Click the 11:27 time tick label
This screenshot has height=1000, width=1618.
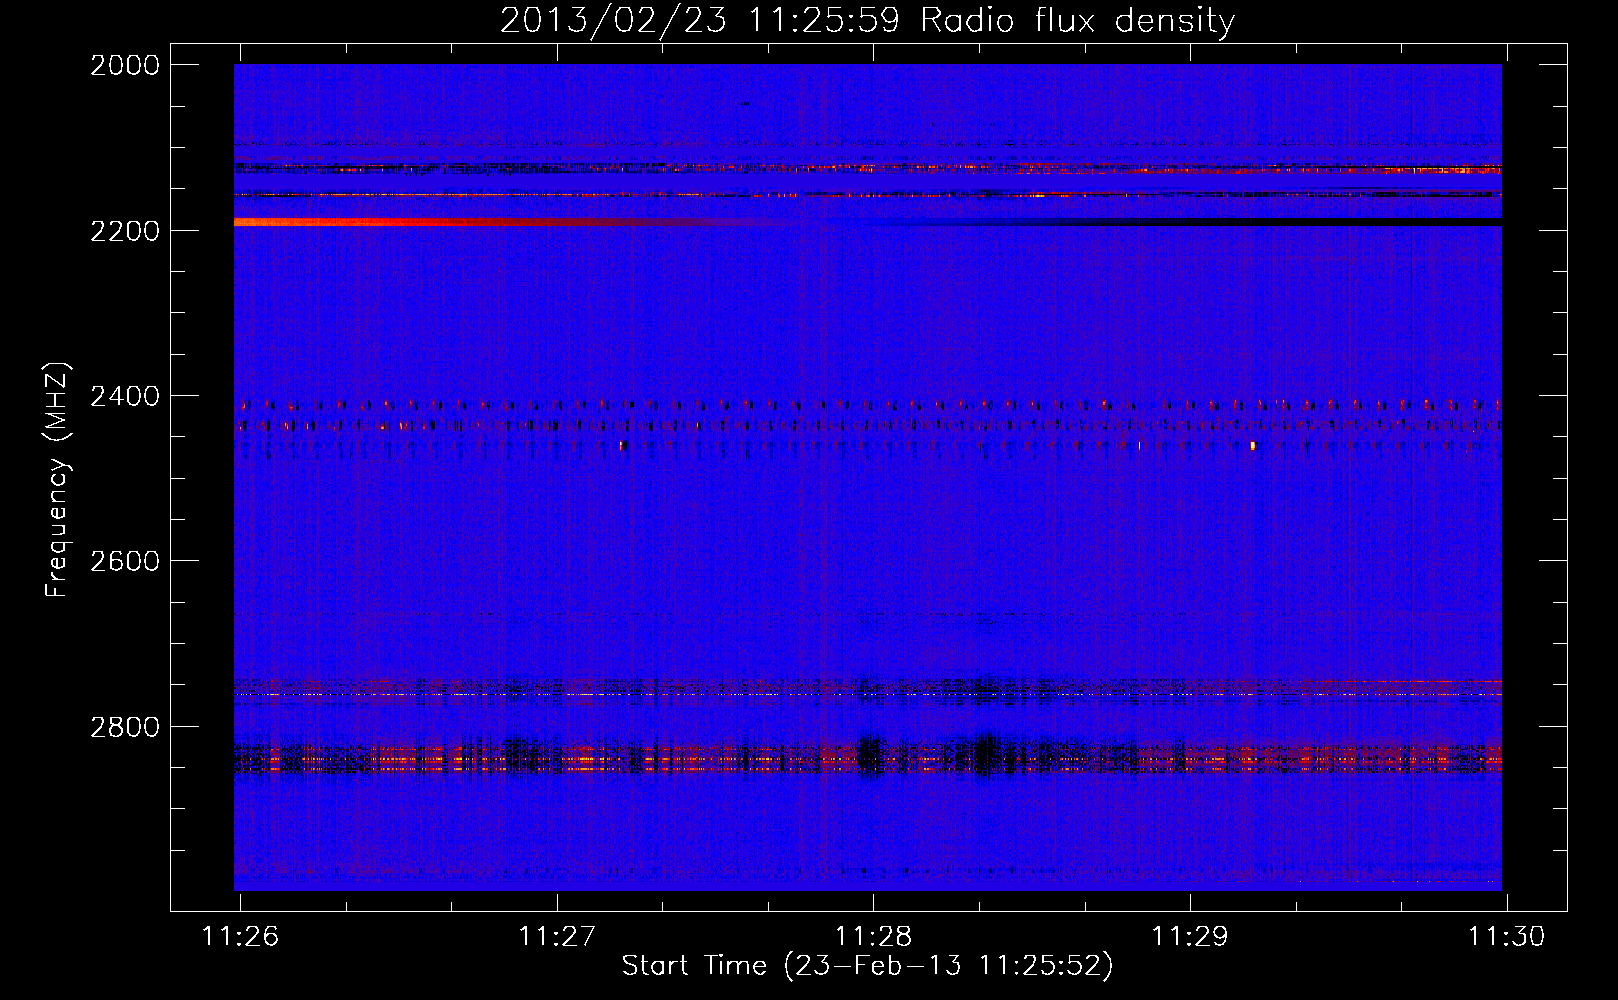click(x=557, y=936)
